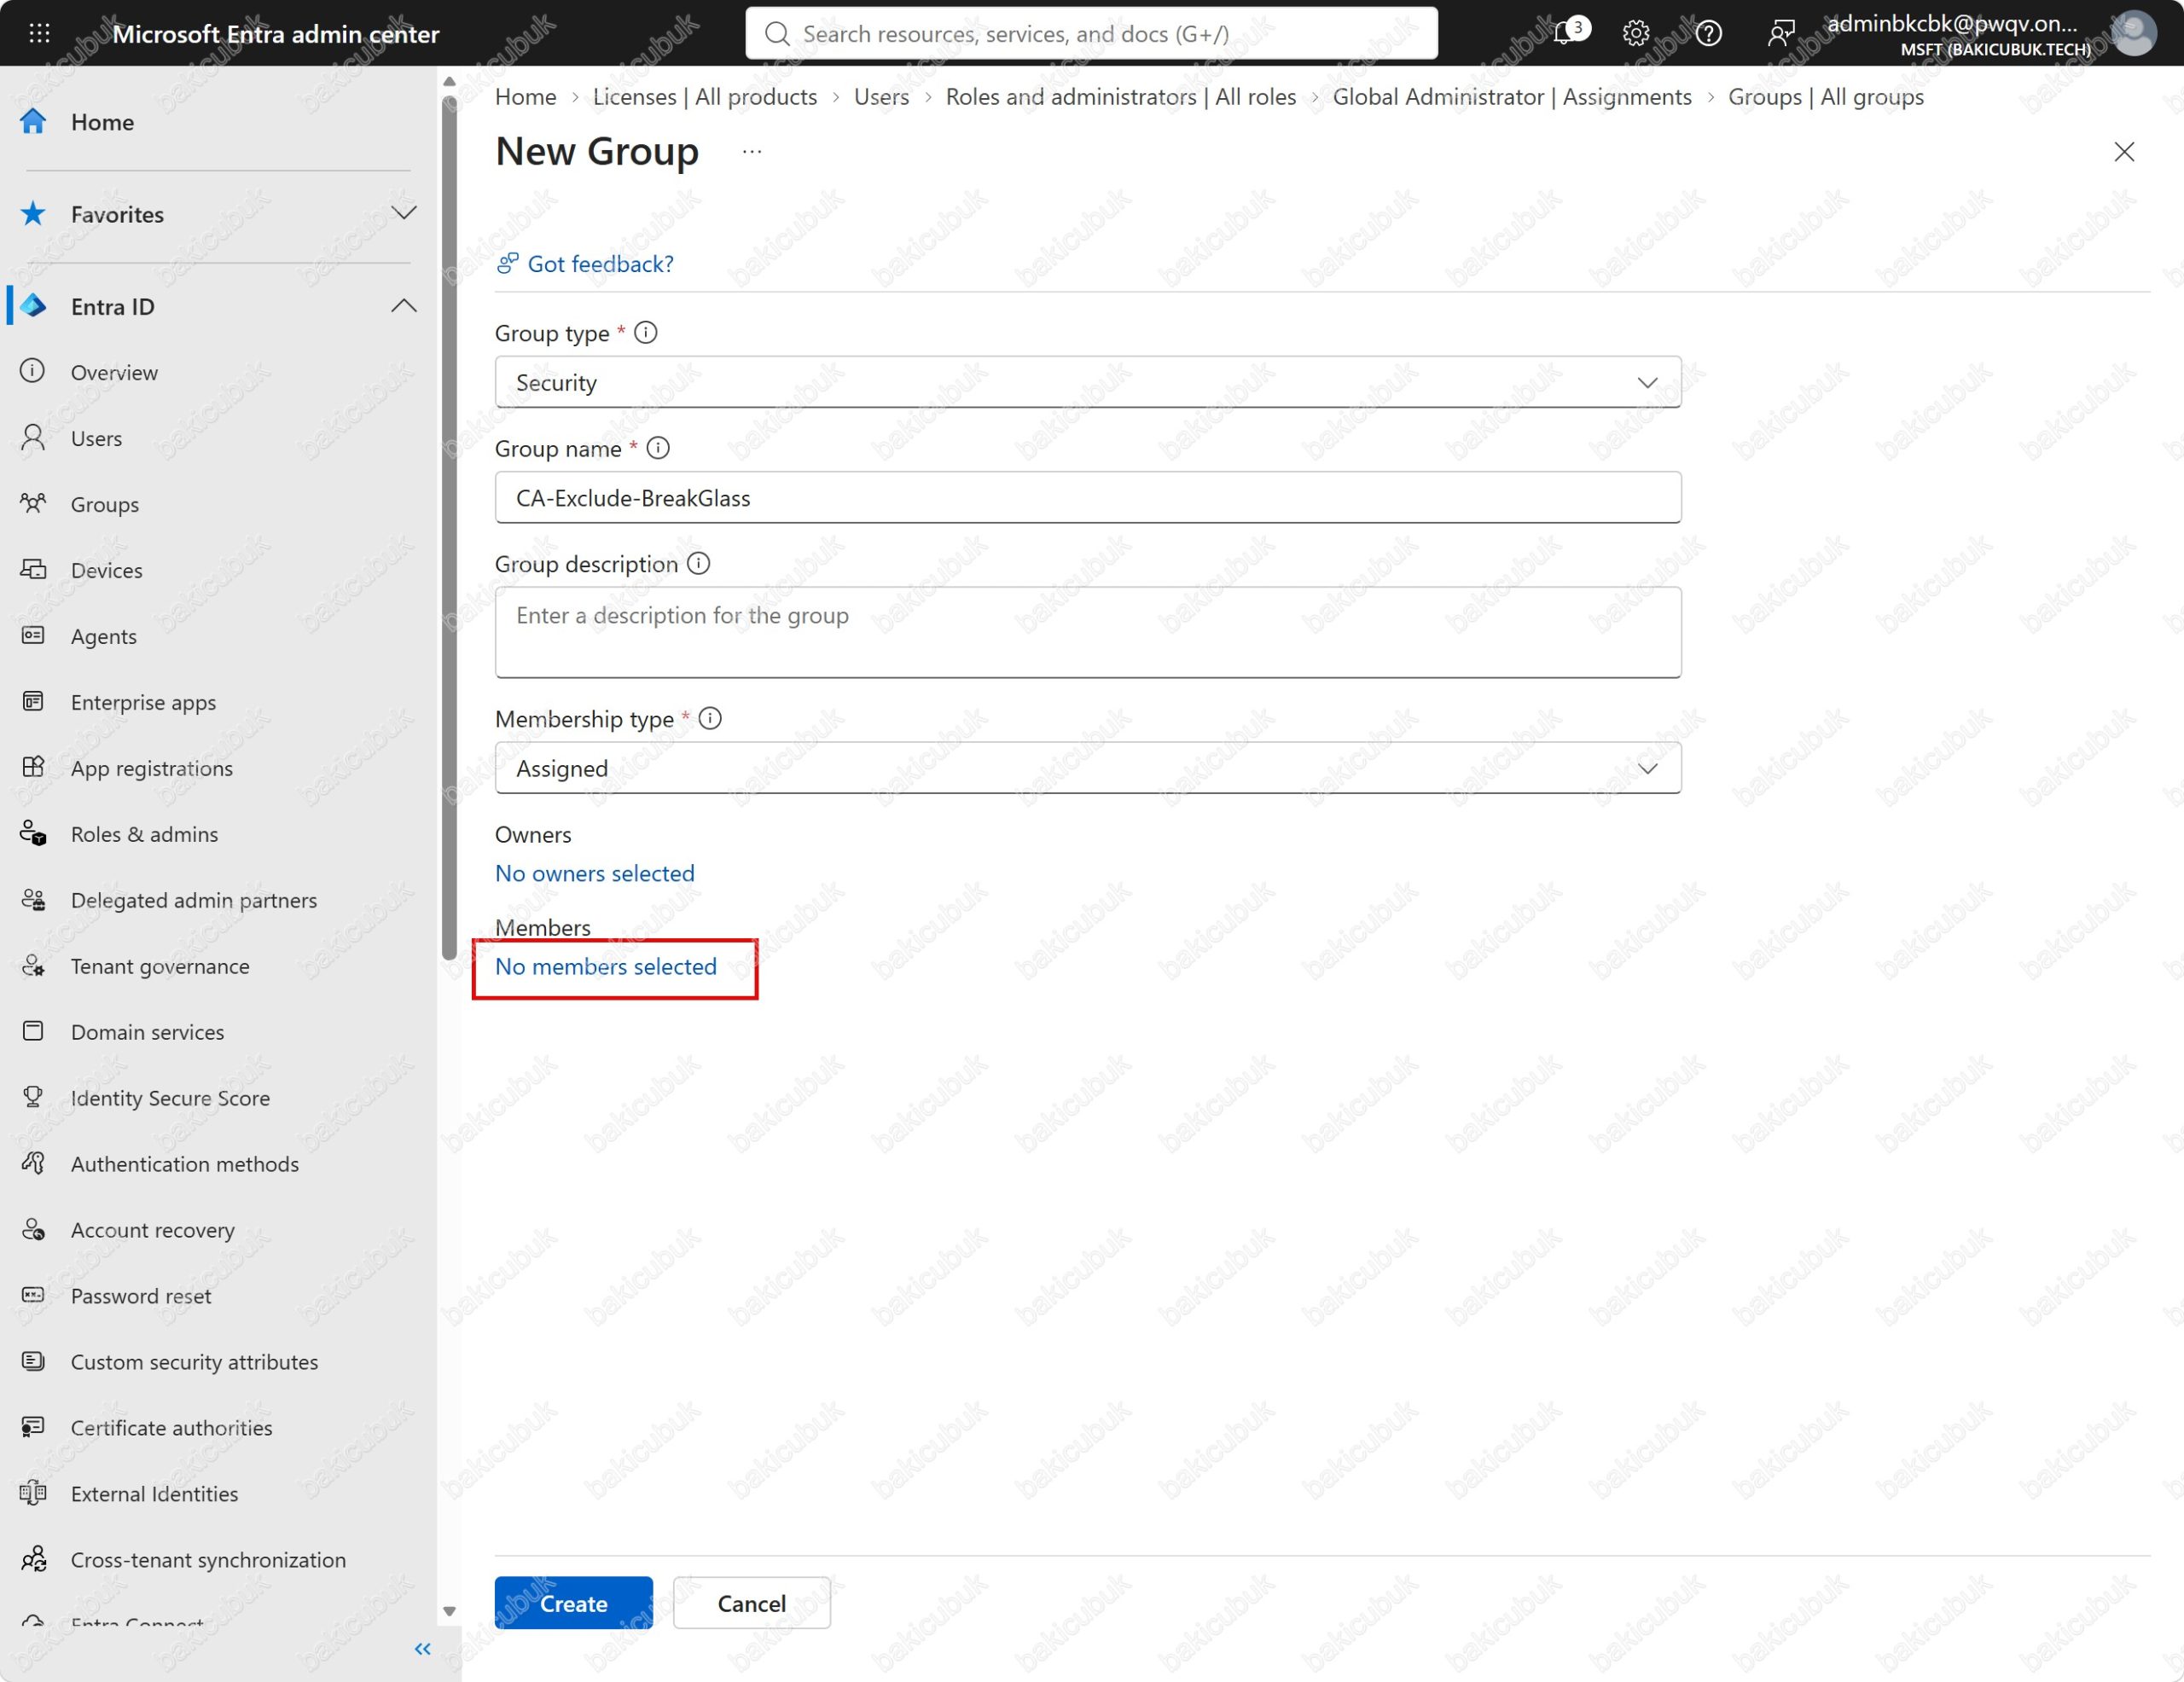The image size is (2184, 1682).
Task: Open the app launcher waffle icon
Action: [x=39, y=33]
